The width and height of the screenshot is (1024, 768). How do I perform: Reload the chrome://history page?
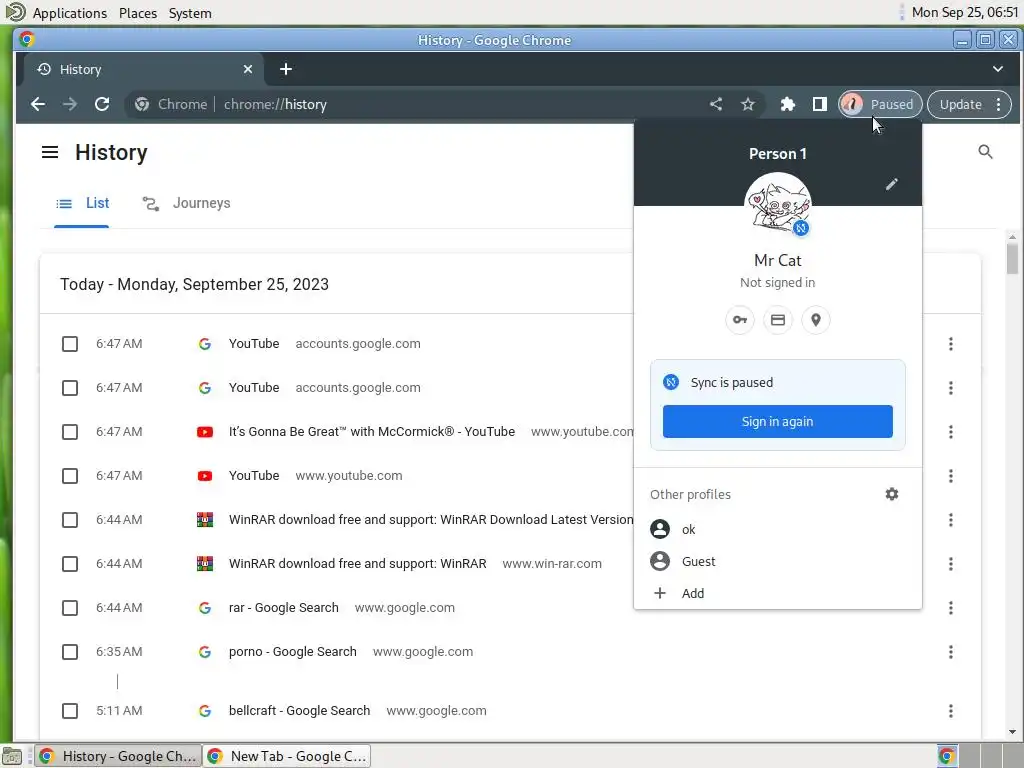[x=102, y=104]
